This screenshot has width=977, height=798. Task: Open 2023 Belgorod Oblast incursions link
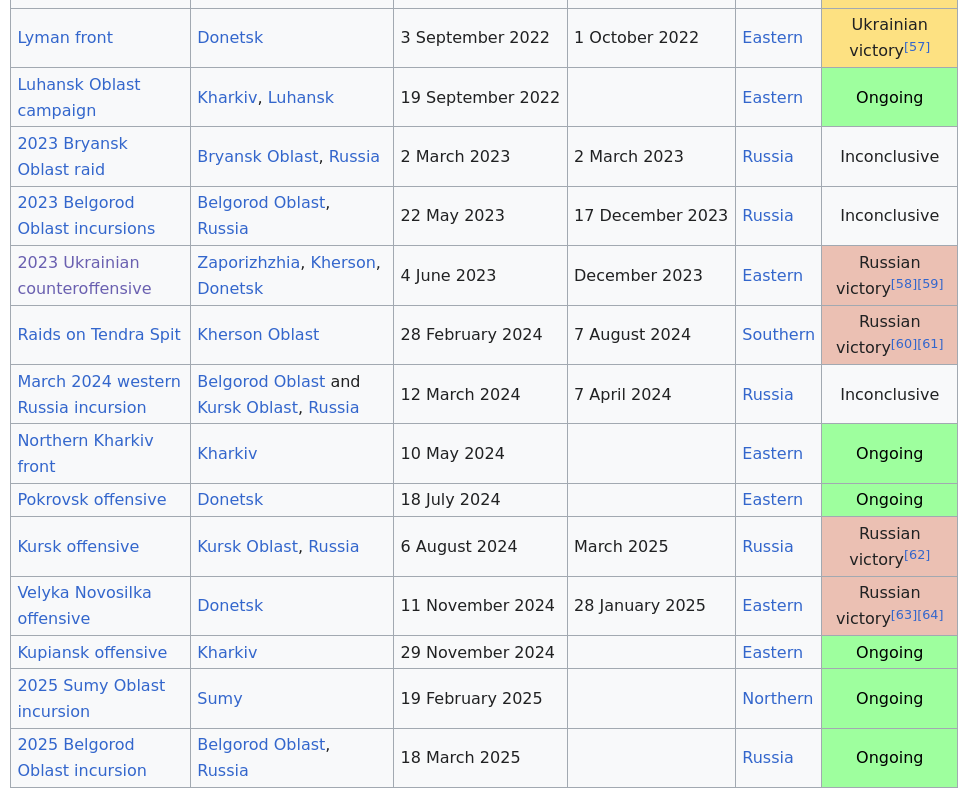coord(86,216)
